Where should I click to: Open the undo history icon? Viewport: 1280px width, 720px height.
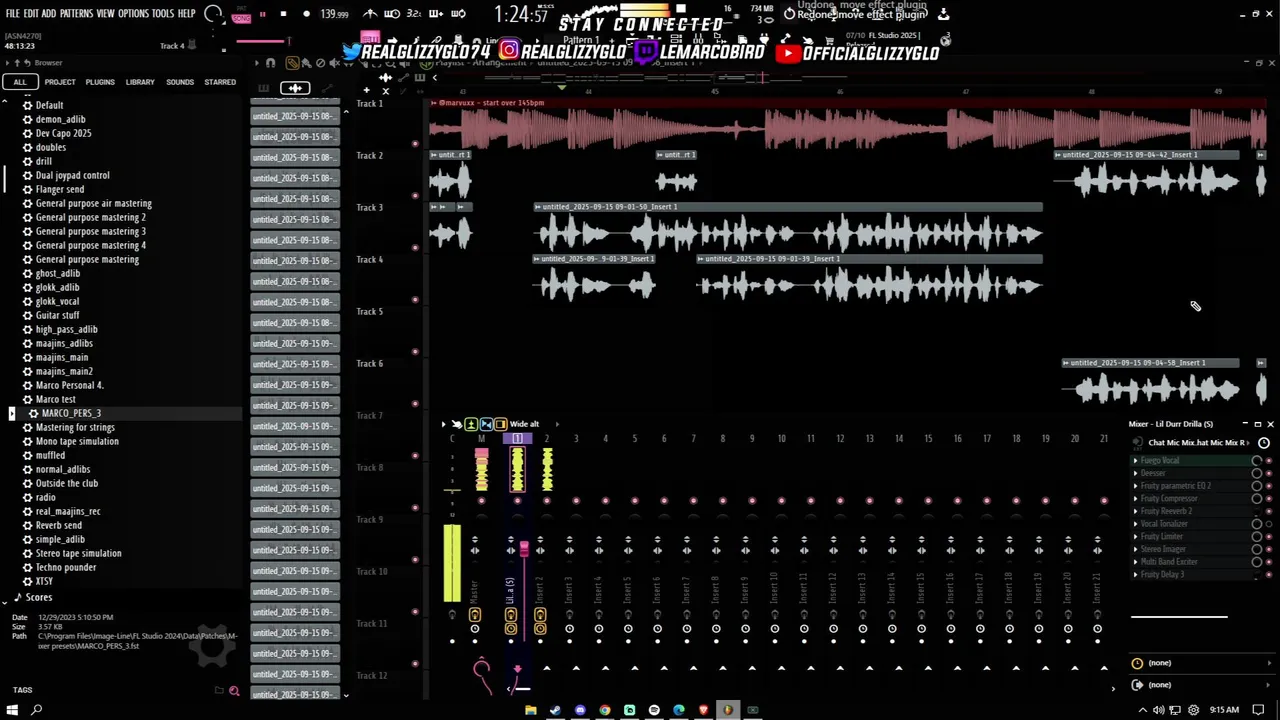(789, 14)
